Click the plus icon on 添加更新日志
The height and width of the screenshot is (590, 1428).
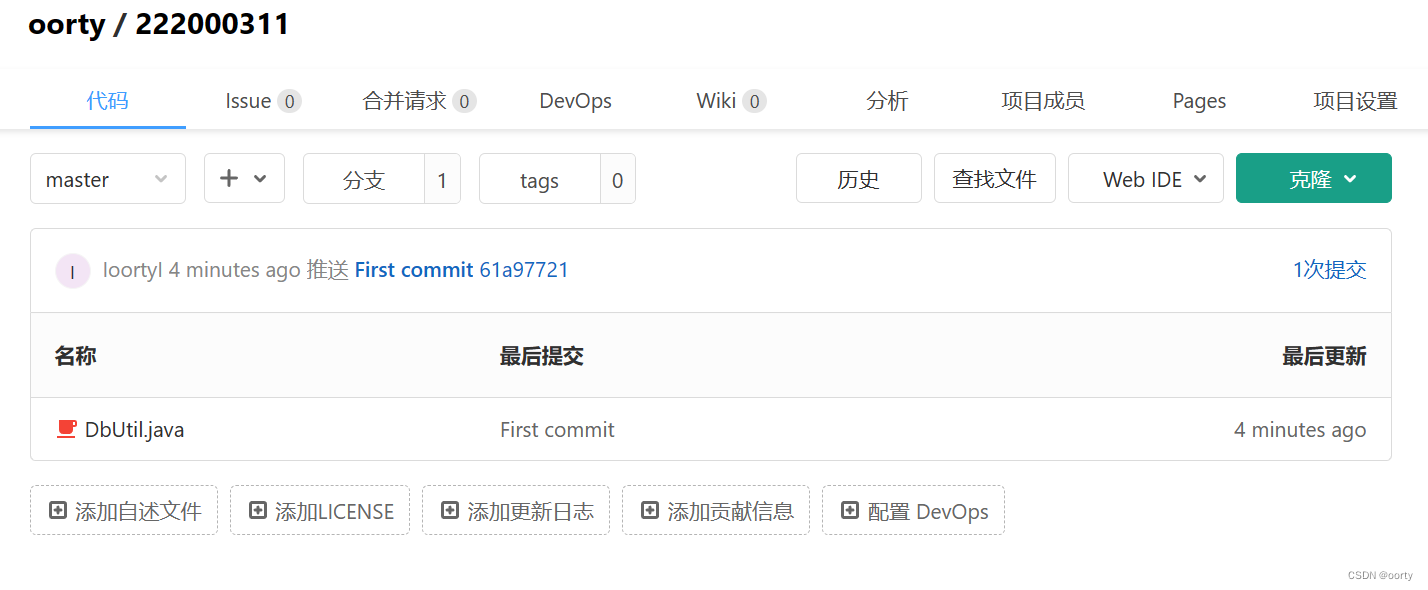point(450,510)
